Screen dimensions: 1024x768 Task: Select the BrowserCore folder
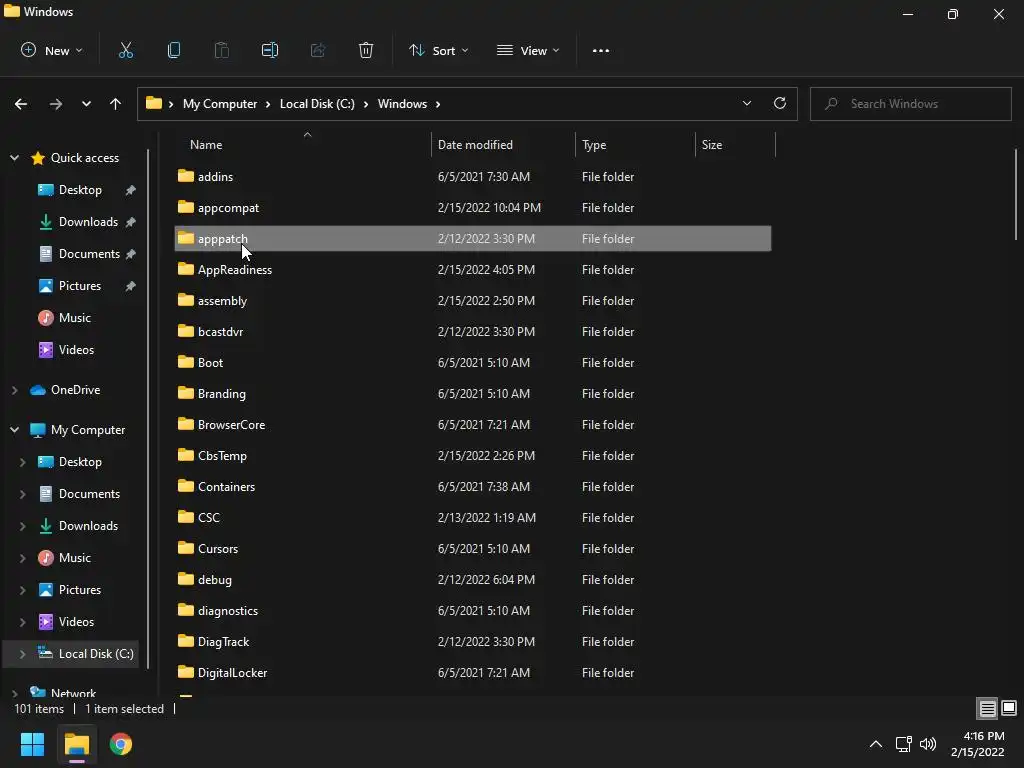pos(473,425)
